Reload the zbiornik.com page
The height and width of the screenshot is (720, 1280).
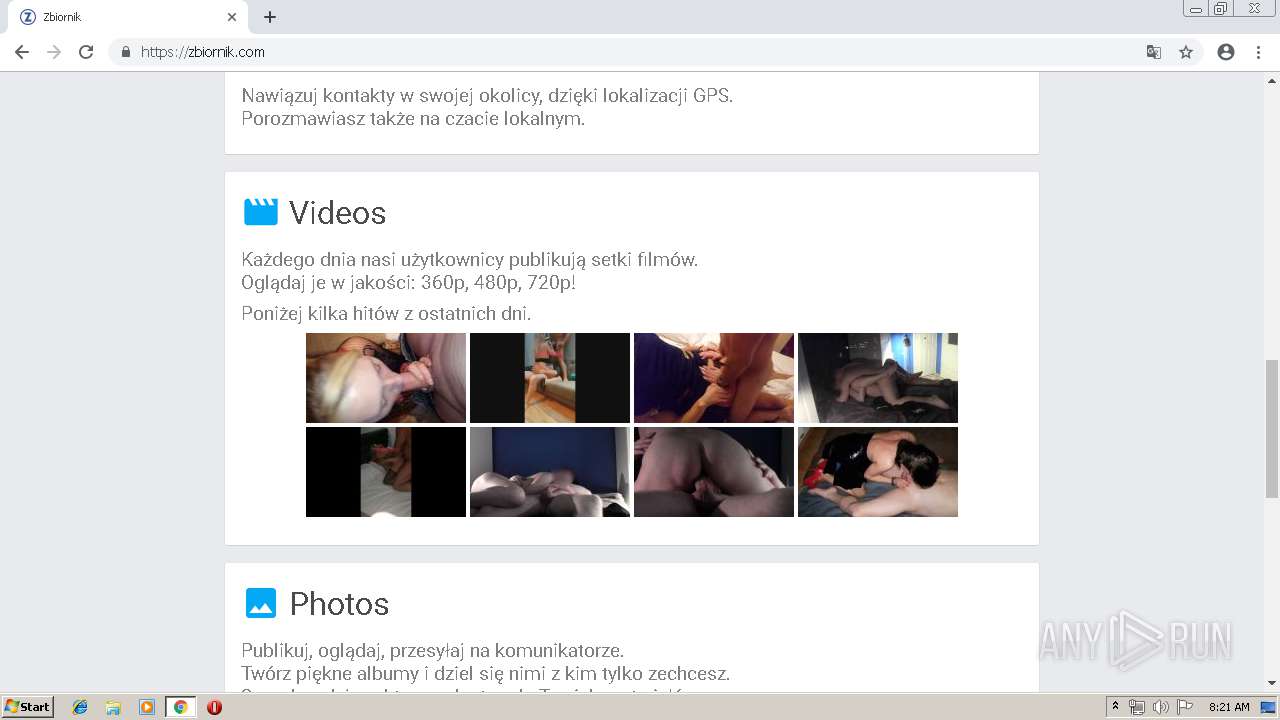tap(86, 52)
